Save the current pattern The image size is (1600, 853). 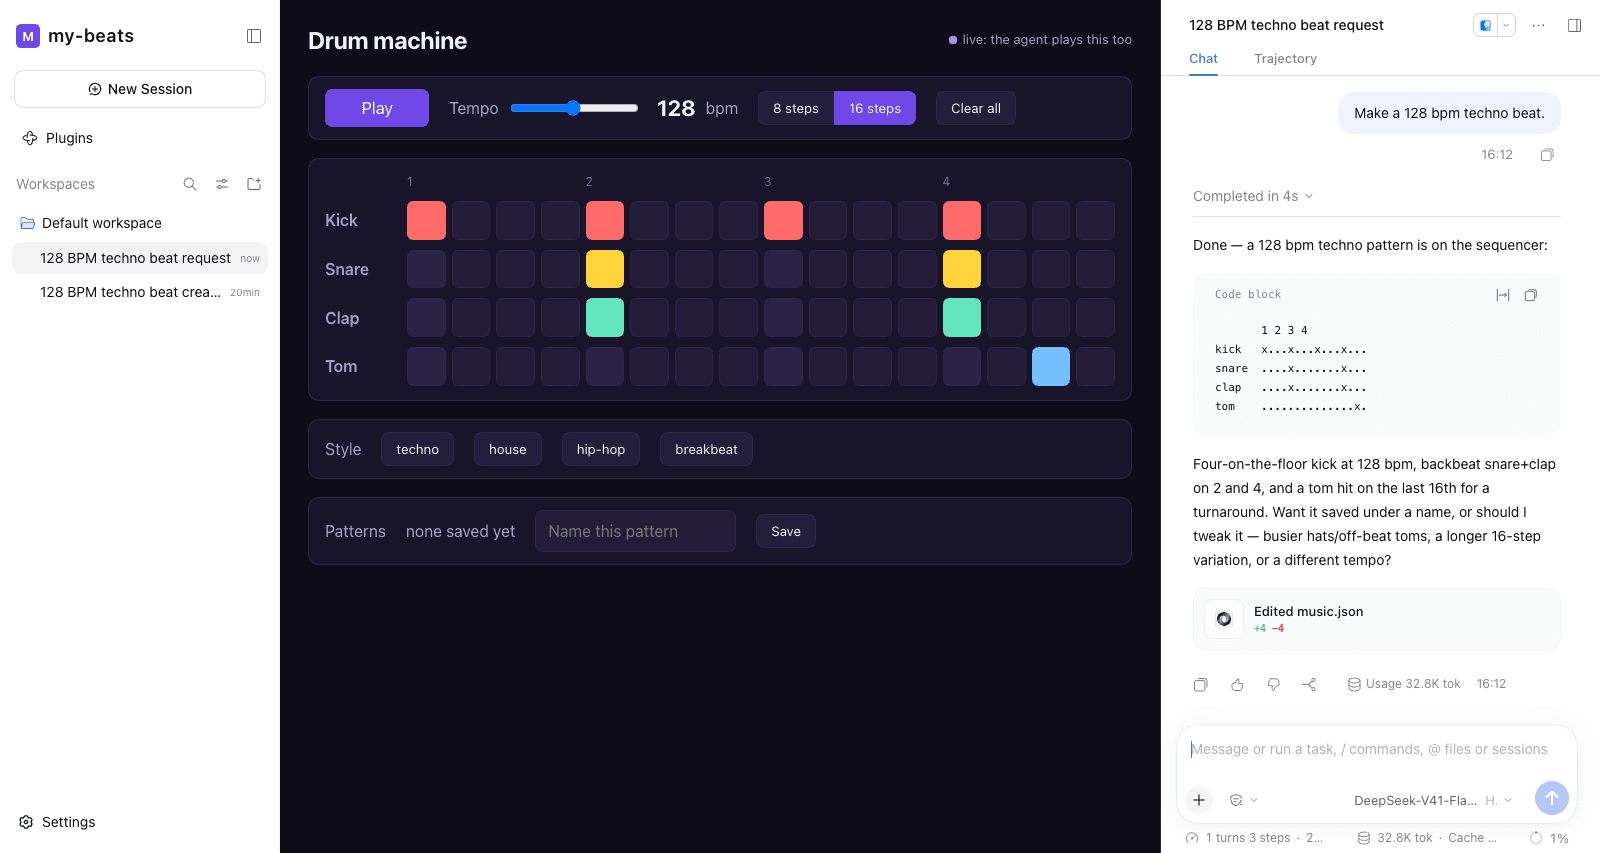[786, 531]
